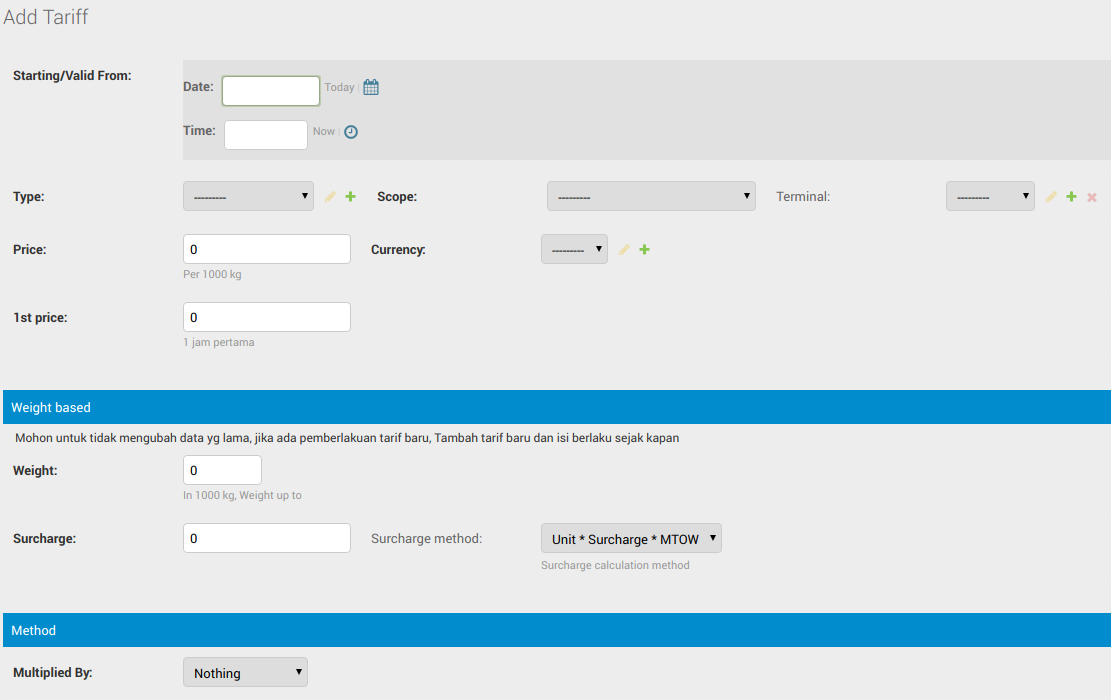Open the clock time picker icon
The height and width of the screenshot is (700, 1111).
pos(351,132)
